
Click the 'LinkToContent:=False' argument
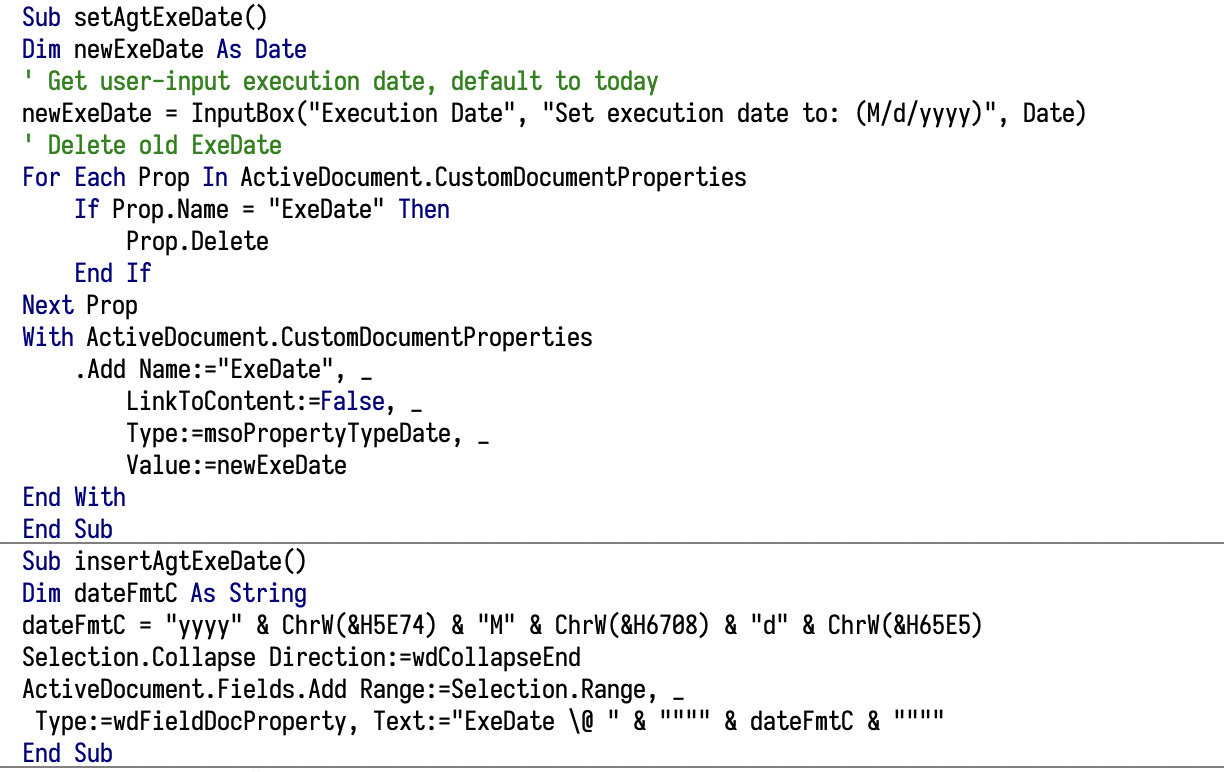[256, 401]
